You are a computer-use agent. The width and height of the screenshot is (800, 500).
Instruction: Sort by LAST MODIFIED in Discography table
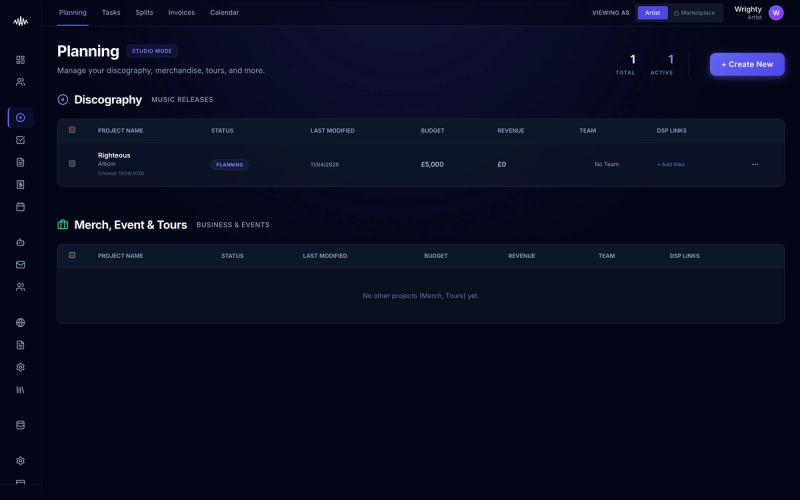(x=333, y=131)
